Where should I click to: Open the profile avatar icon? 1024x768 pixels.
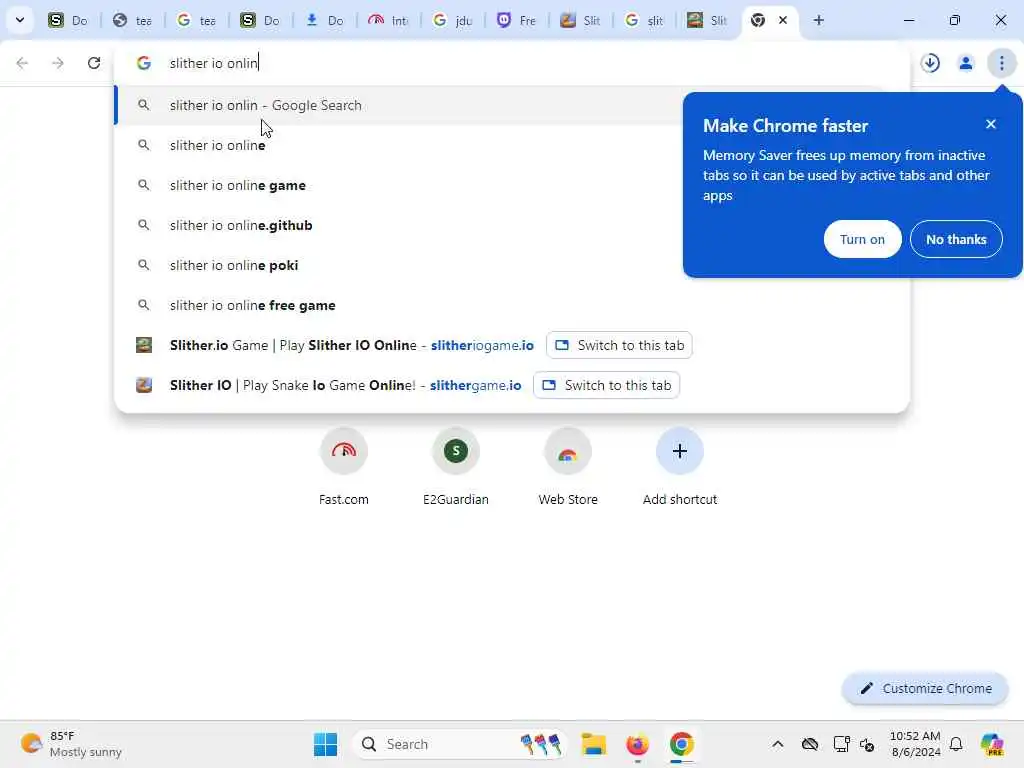(x=965, y=63)
